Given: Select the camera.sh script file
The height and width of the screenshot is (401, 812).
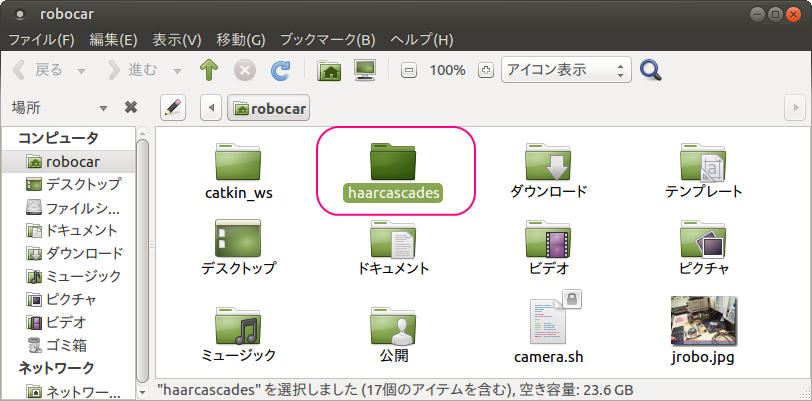Looking at the screenshot, I should click(x=548, y=321).
